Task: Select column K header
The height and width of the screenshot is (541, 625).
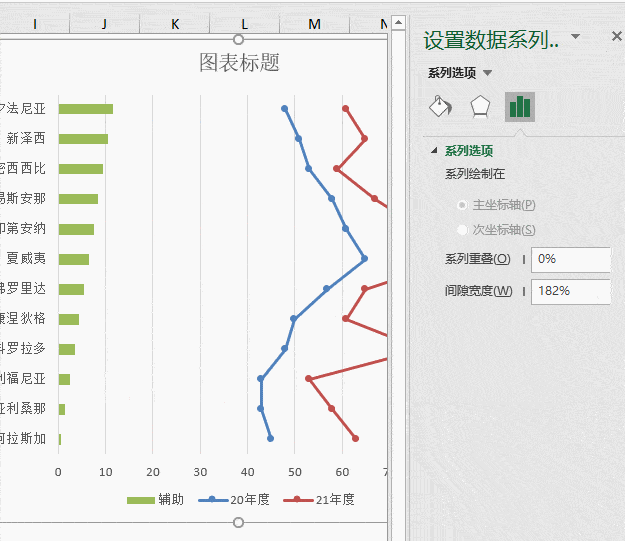Action: pyautogui.click(x=175, y=24)
